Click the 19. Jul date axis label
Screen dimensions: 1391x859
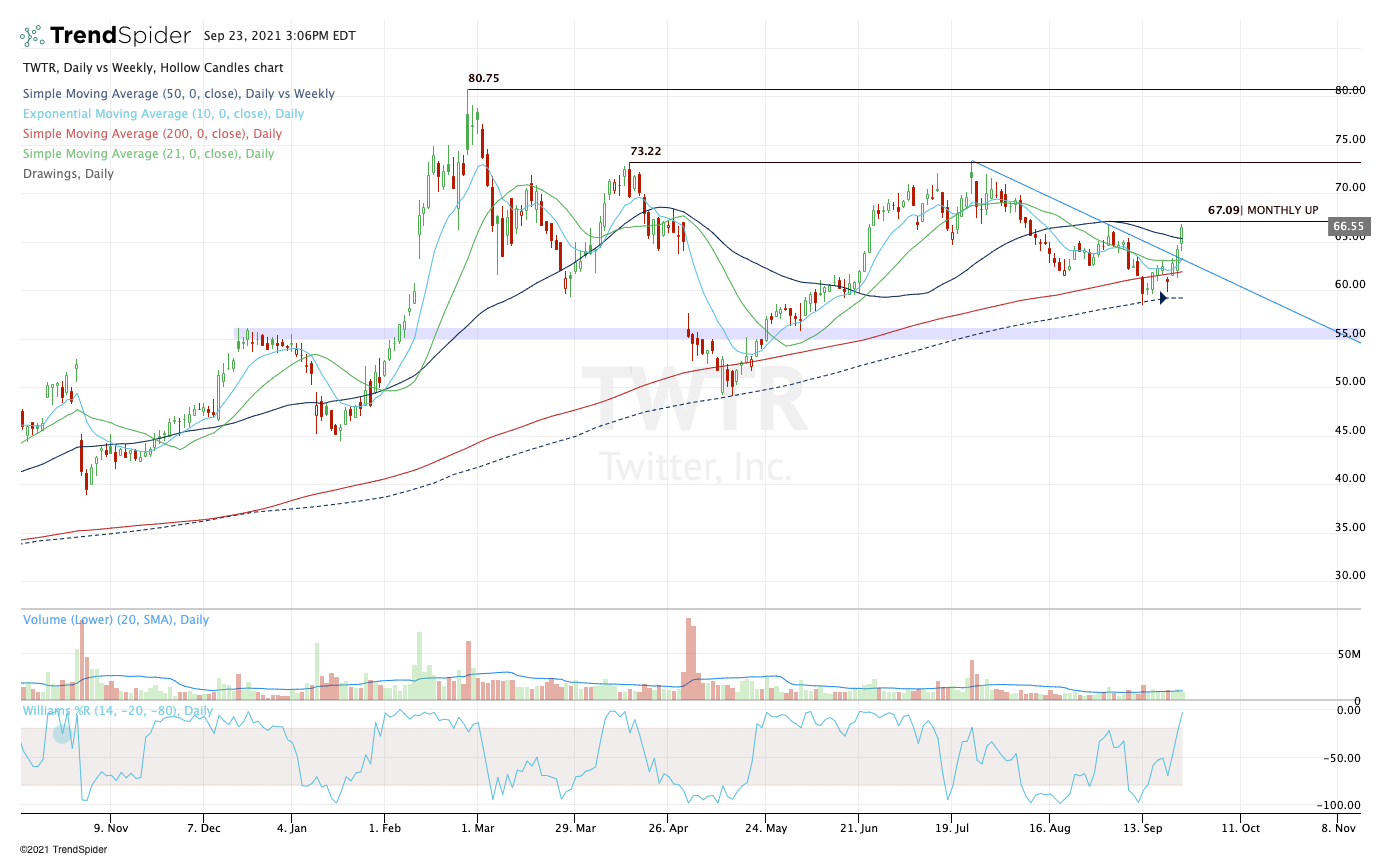[952, 828]
